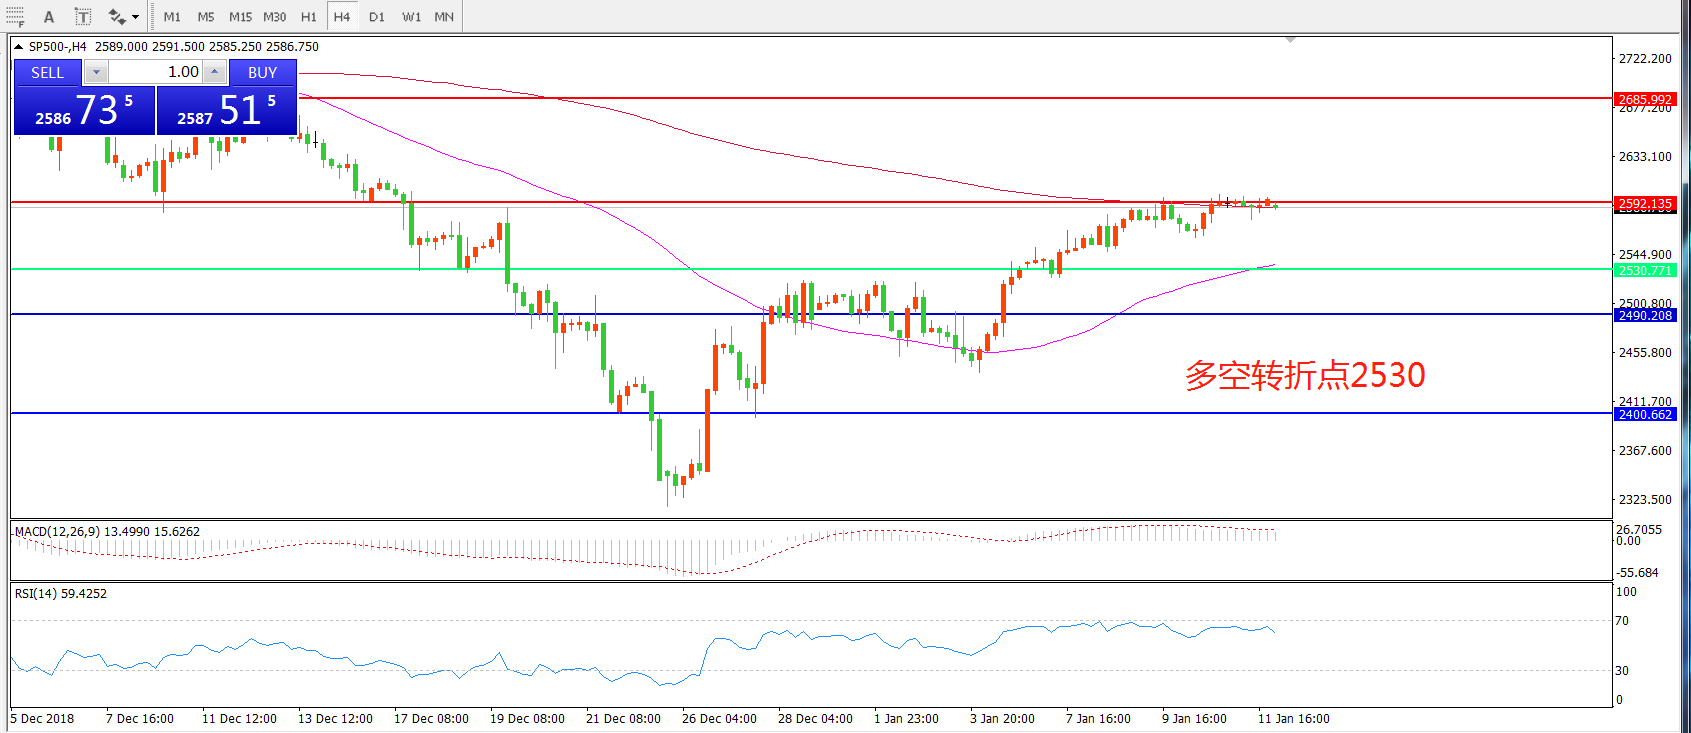Toggle the active H4 timeframe button
This screenshot has height=733, width=1691.
pyautogui.click(x=342, y=17)
